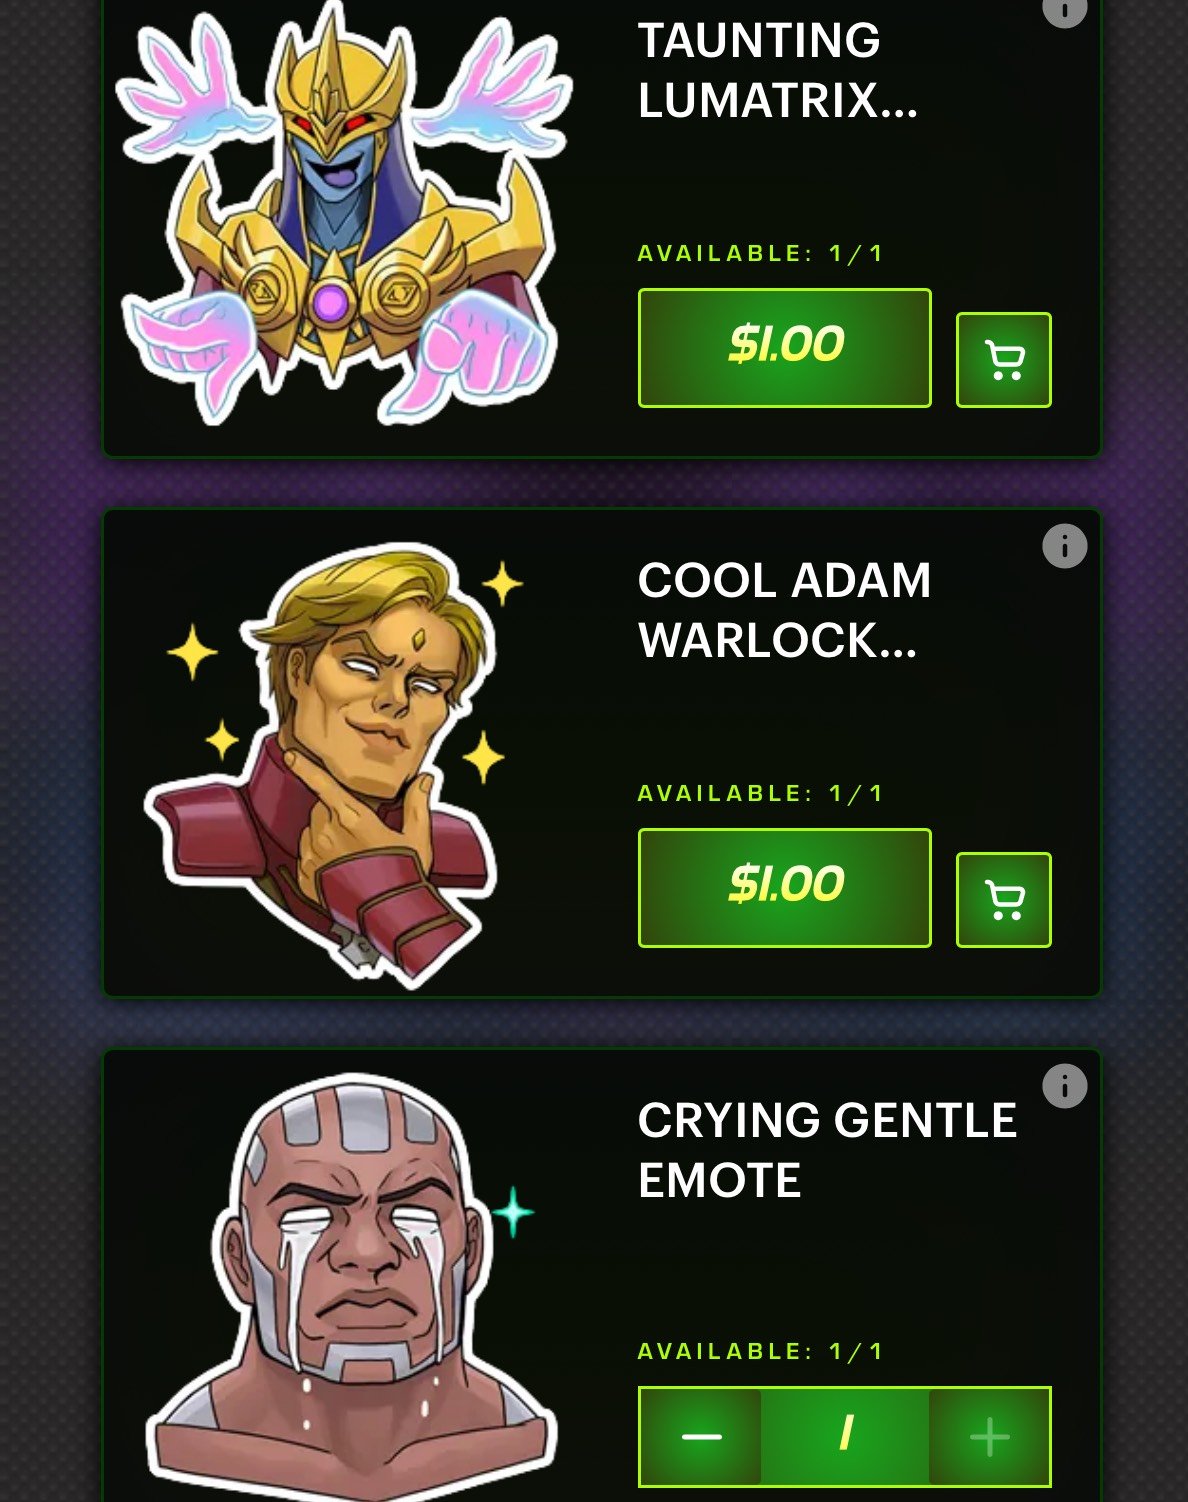Open info for Crying Gentle Emote
Viewport: 1188px width, 1502px height.
pos(1065,1086)
